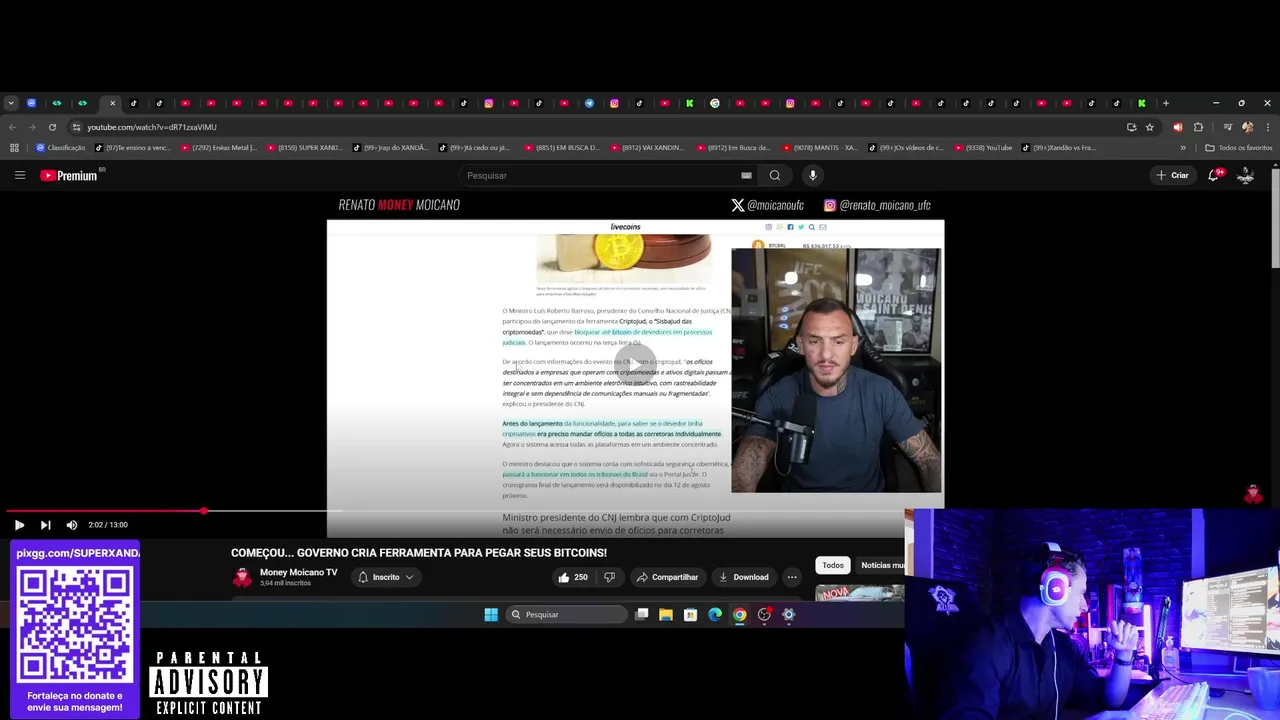Screen dimensions: 1280x720
Task: Reload the page in Chrome
Action: tap(52, 127)
